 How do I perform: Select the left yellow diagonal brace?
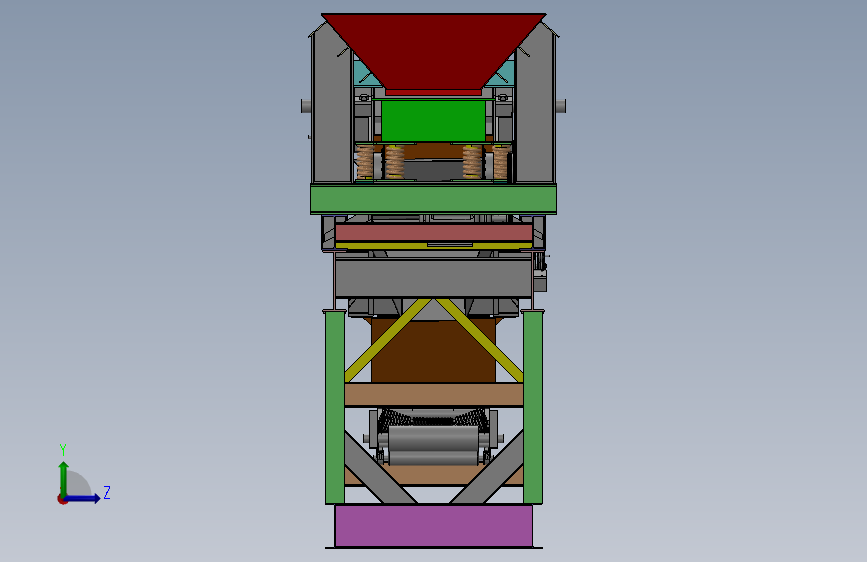pos(387,341)
